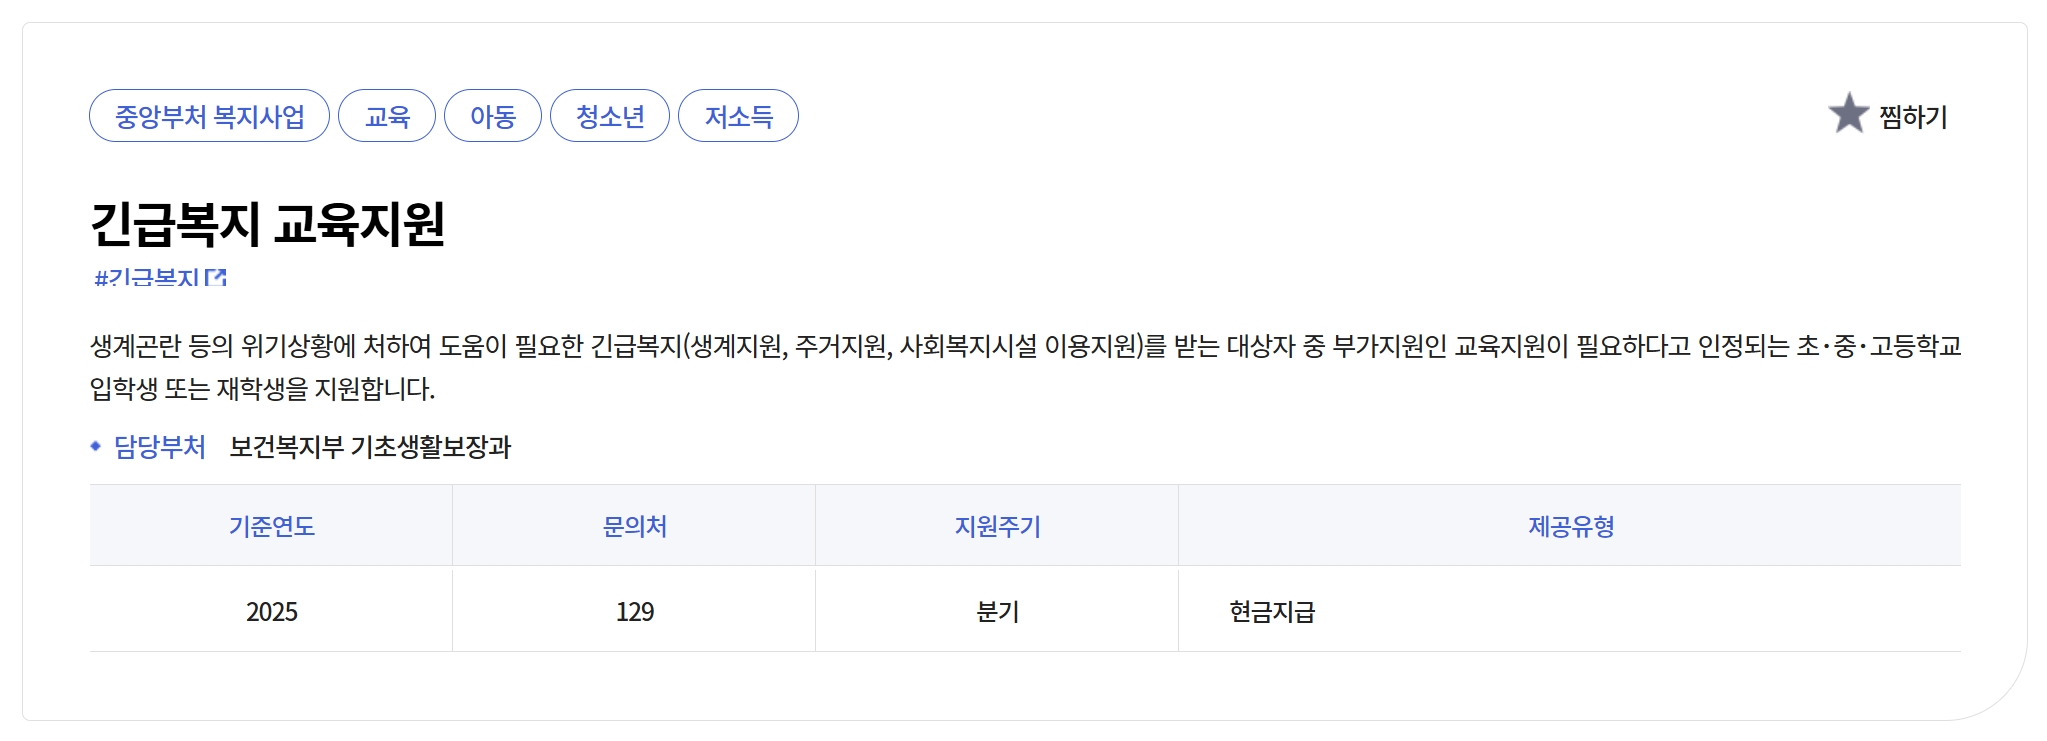Select the 교육 tag
The height and width of the screenshot is (741, 2047).
pos(388,116)
